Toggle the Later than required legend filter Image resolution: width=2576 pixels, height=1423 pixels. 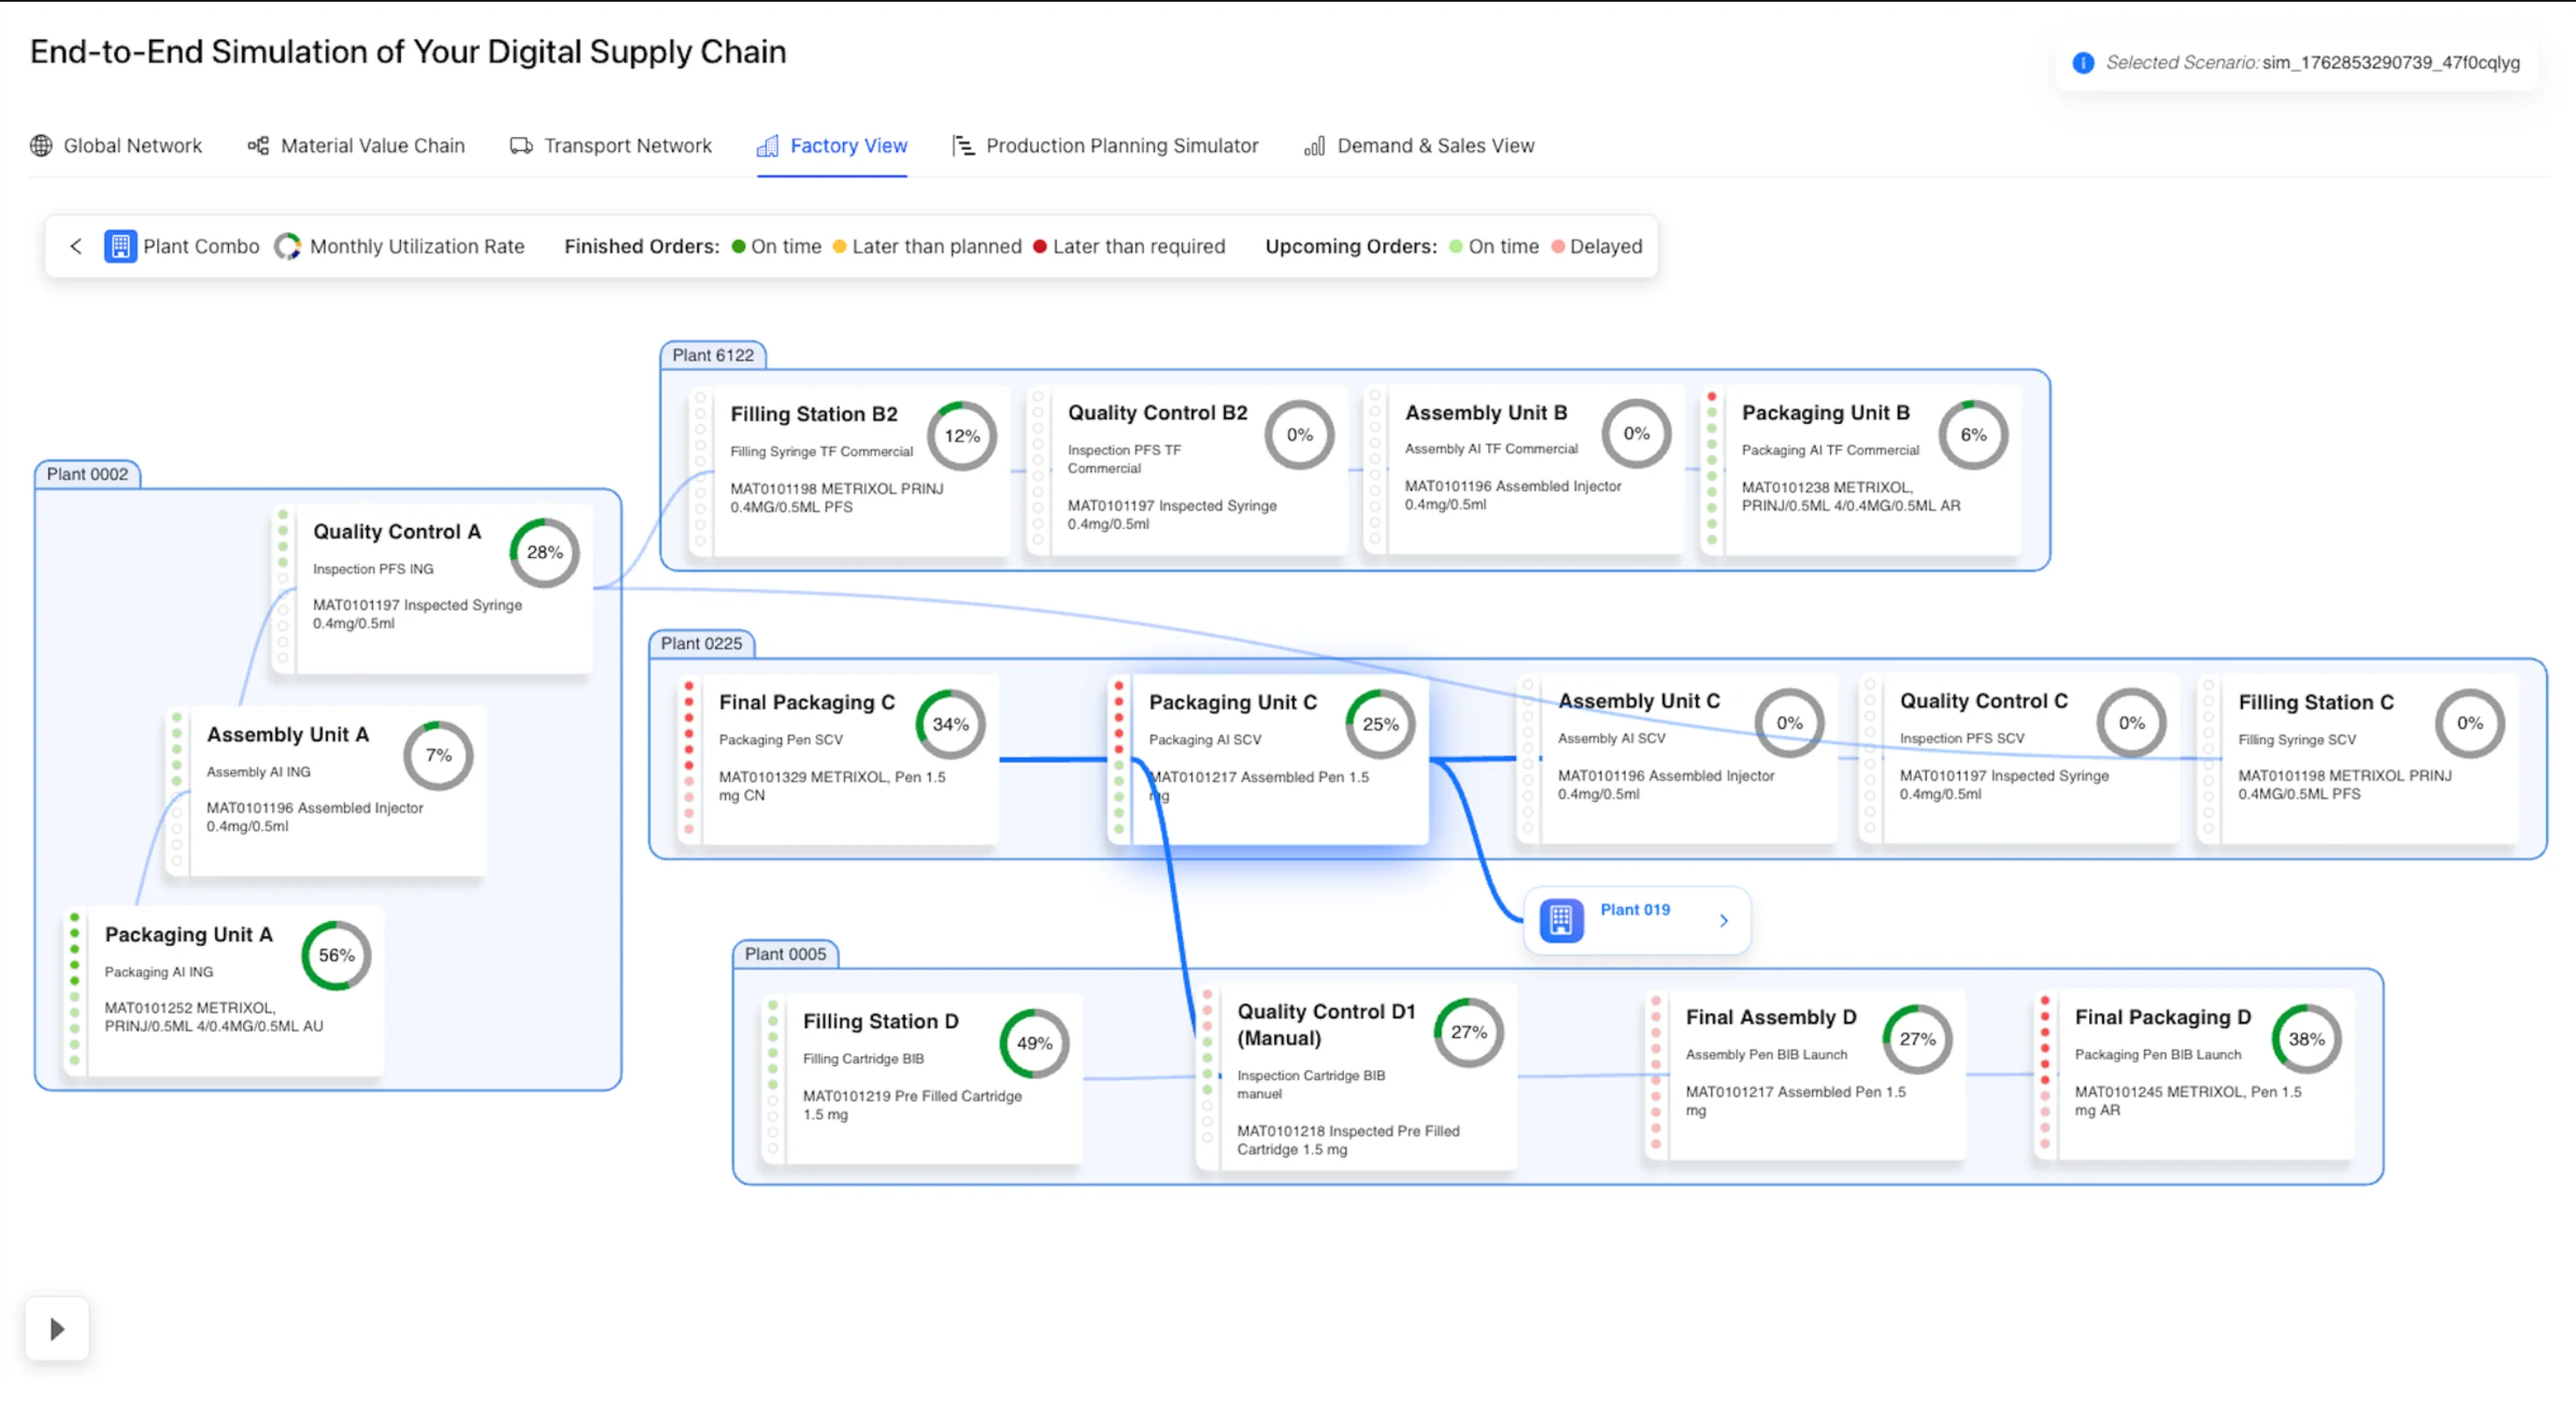point(1041,246)
